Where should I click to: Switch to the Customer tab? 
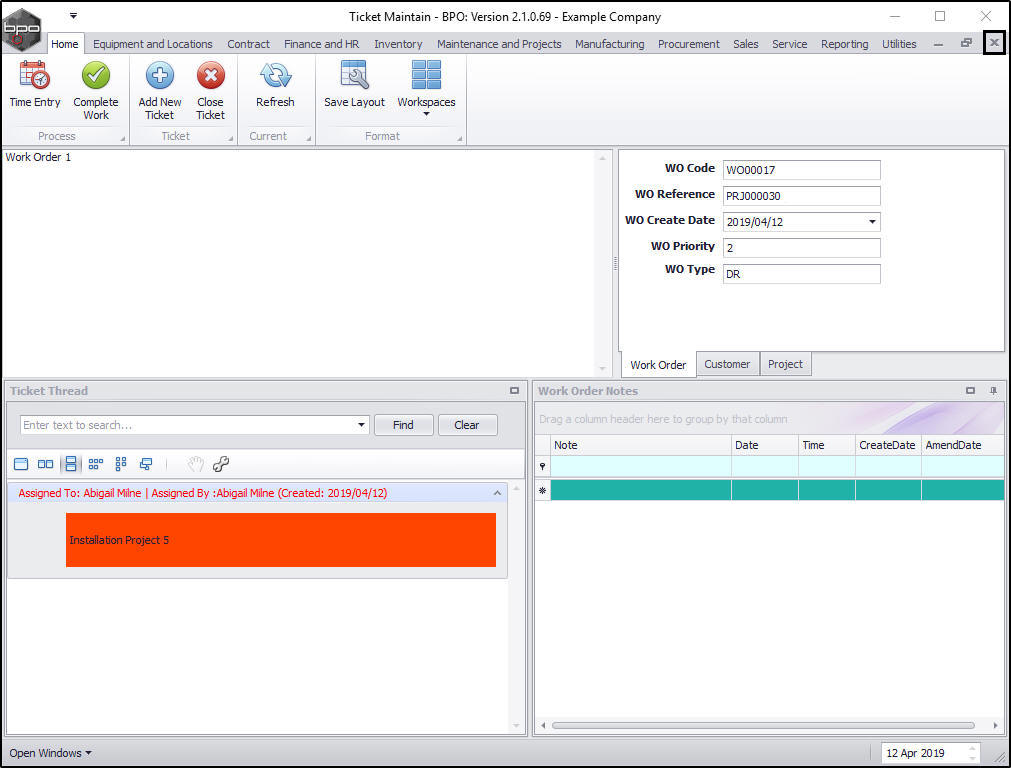pyautogui.click(x=727, y=364)
